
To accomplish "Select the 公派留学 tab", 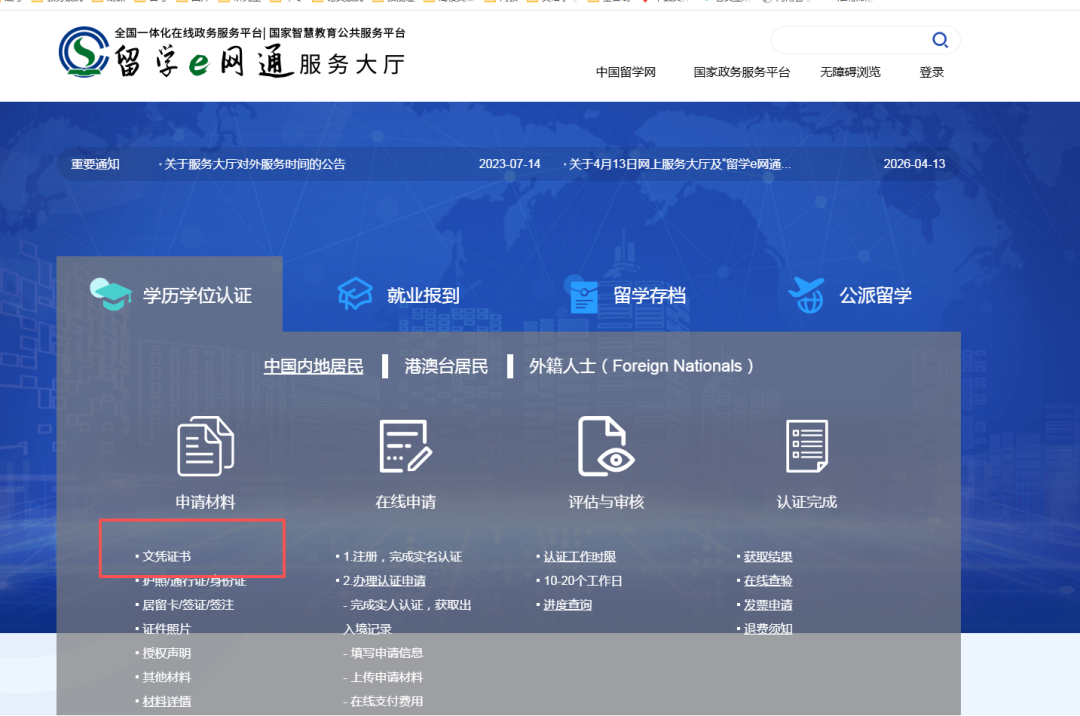I will point(850,295).
